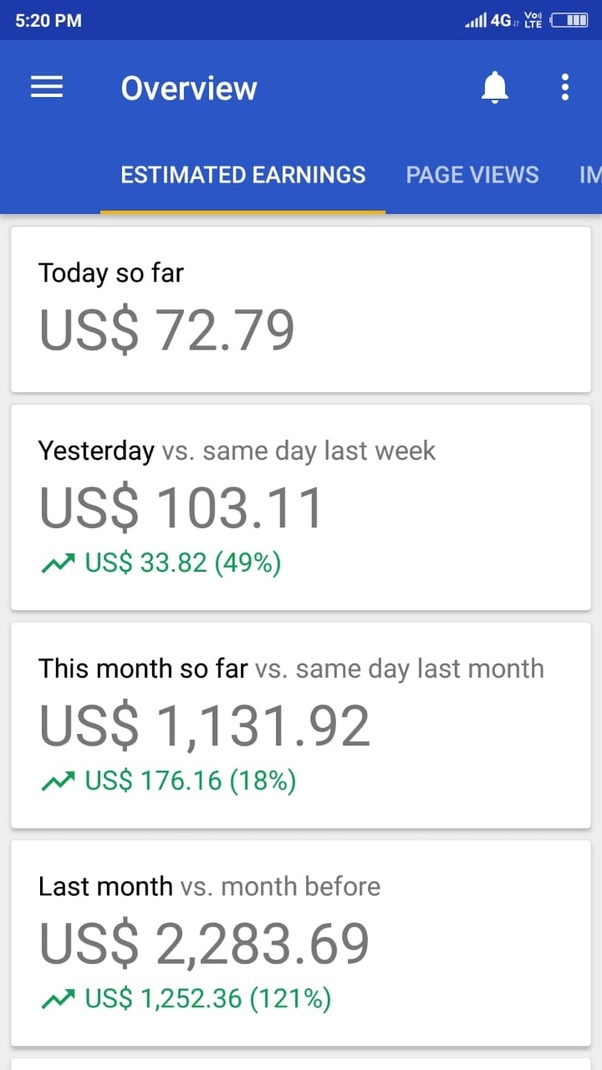Open the Today so far earnings card
Image resolution: width=602 pixels, height=1070 pixels.
301,309
